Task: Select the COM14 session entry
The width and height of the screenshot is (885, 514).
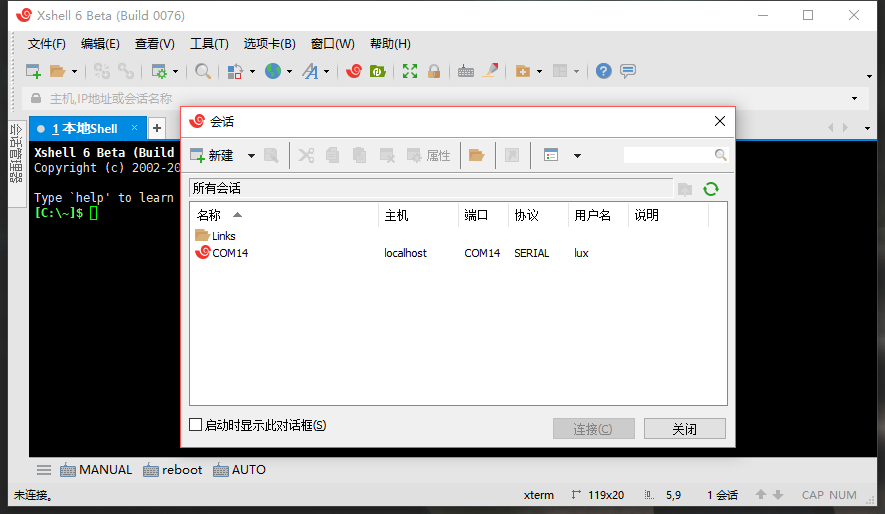Action: point(222,253)
